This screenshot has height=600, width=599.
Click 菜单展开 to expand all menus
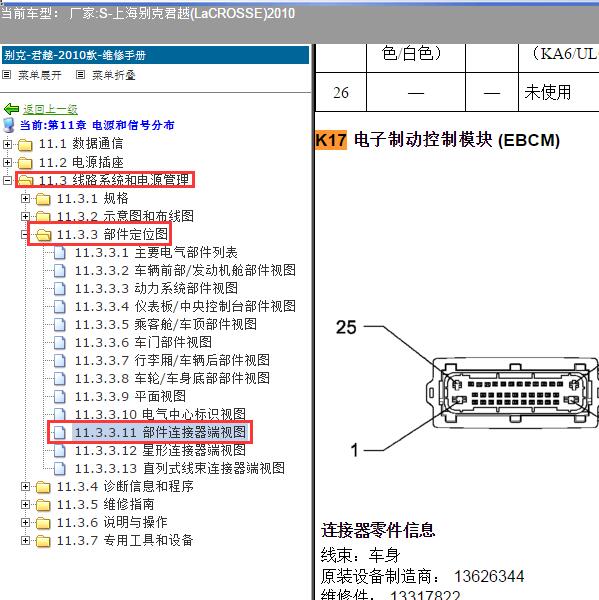pyautogui.click(x=40, y=75)
